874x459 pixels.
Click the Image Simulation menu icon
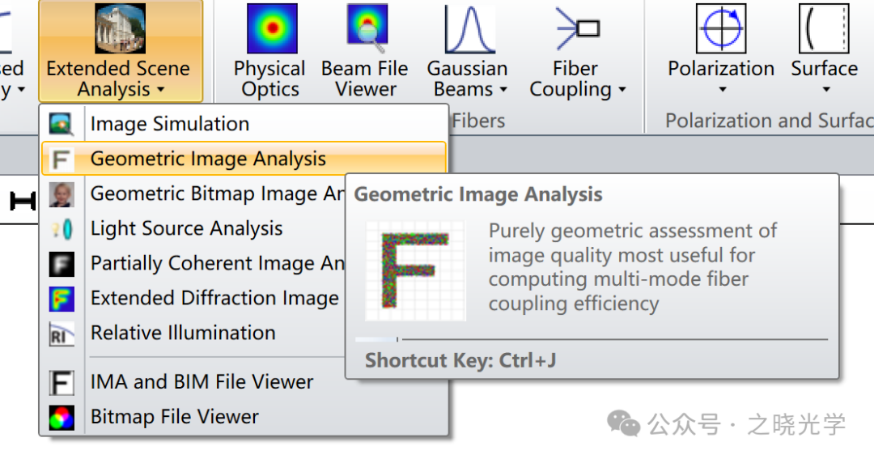click(62, 125)
